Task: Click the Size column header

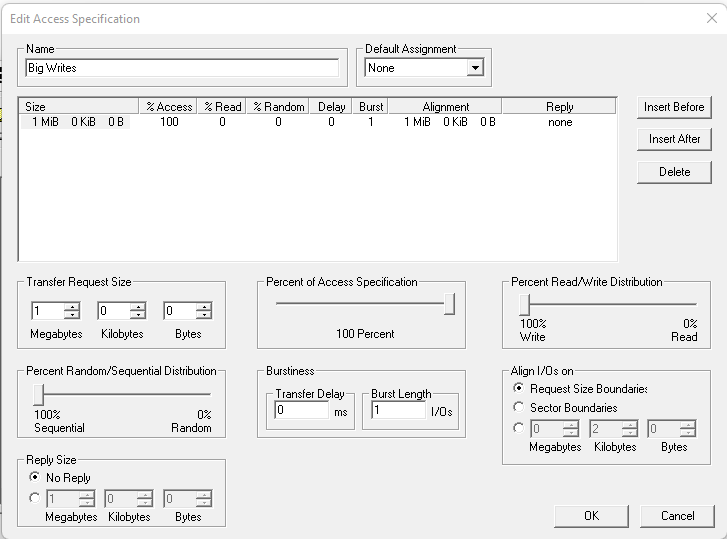Action: (79, 107)
